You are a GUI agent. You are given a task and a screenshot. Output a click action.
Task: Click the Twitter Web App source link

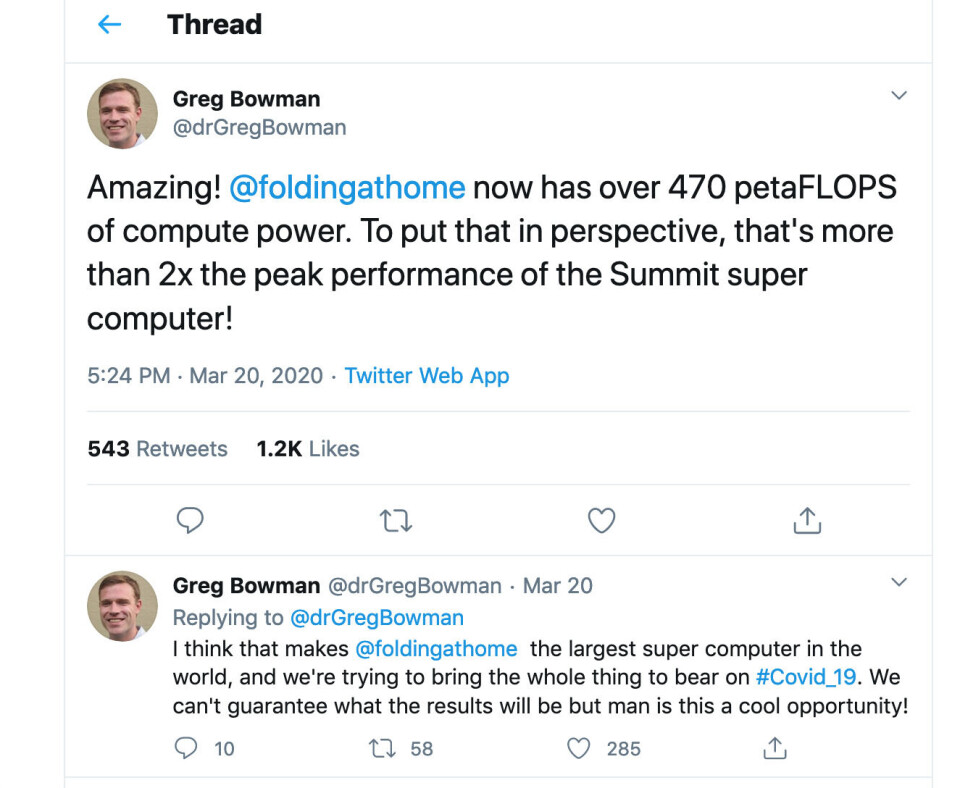click(427, 376)
